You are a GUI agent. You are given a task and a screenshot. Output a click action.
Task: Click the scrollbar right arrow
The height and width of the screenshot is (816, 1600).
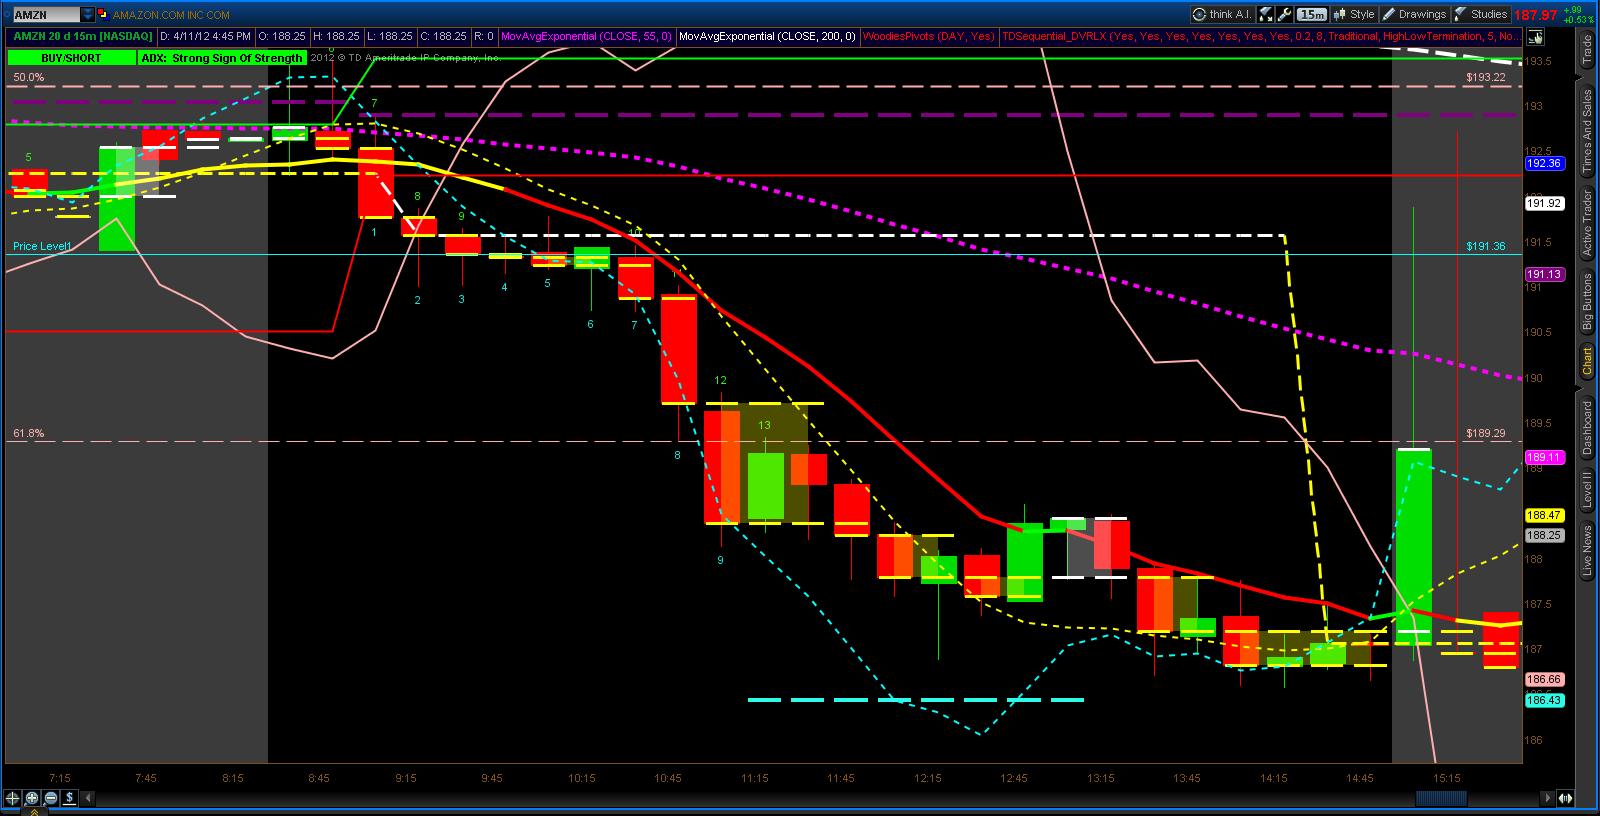tap(1549, 798)
